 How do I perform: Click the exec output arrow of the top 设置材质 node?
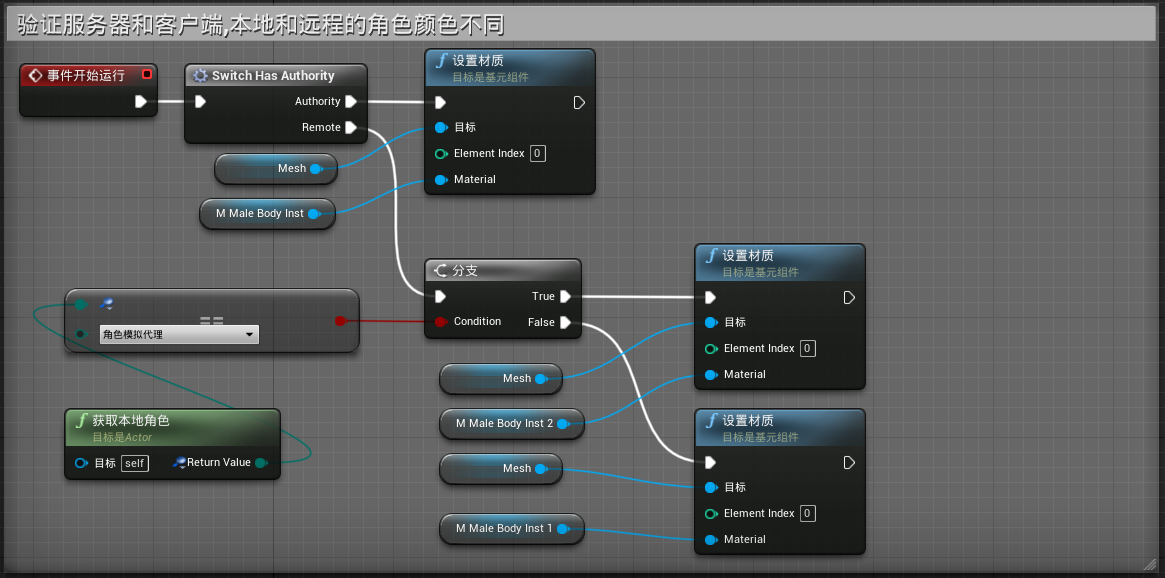pyautogui.click(x=578, y=102)
